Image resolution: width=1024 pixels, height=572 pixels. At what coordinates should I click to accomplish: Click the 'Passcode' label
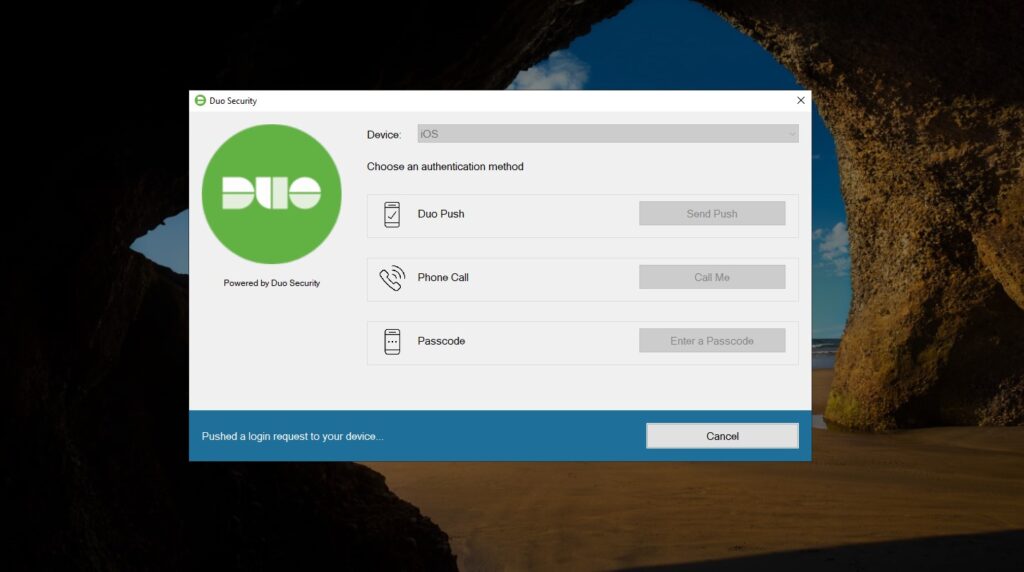pyautogui.click(x=441, y=341)
